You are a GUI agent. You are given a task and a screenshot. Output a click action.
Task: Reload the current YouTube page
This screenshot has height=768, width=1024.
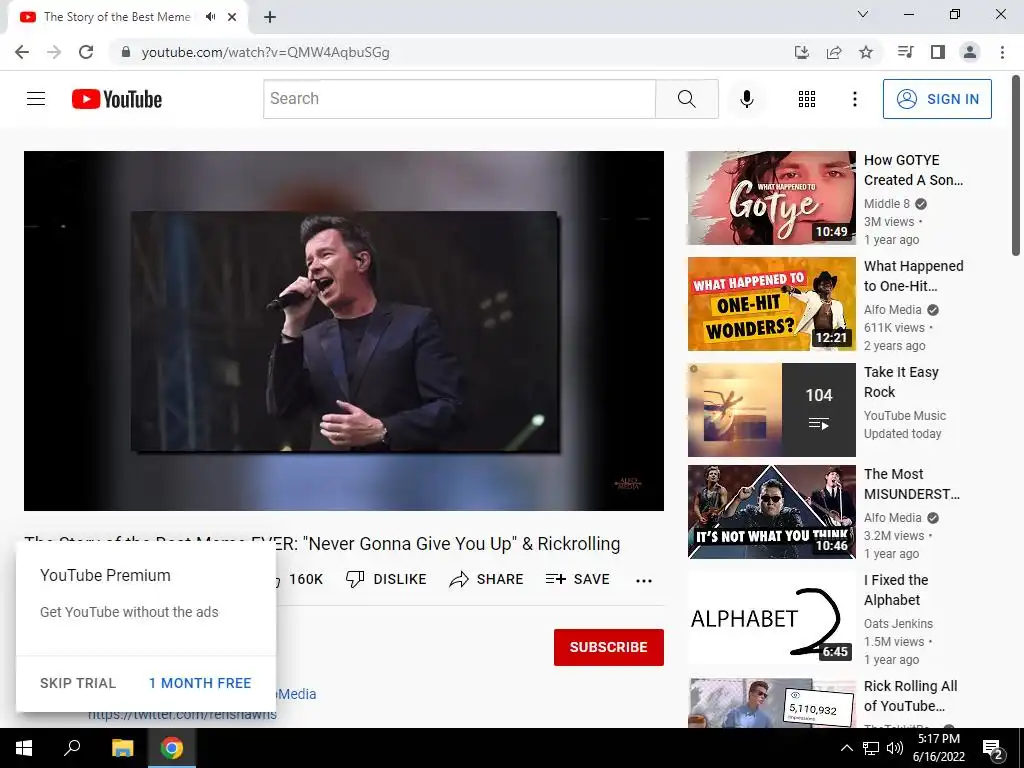pos(86,52)
